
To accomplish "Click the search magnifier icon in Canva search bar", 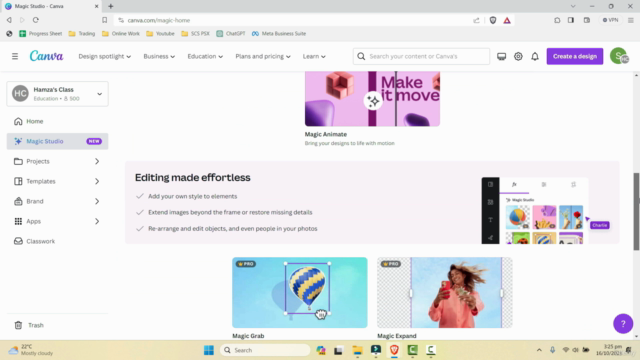I will tap(361, 56).
